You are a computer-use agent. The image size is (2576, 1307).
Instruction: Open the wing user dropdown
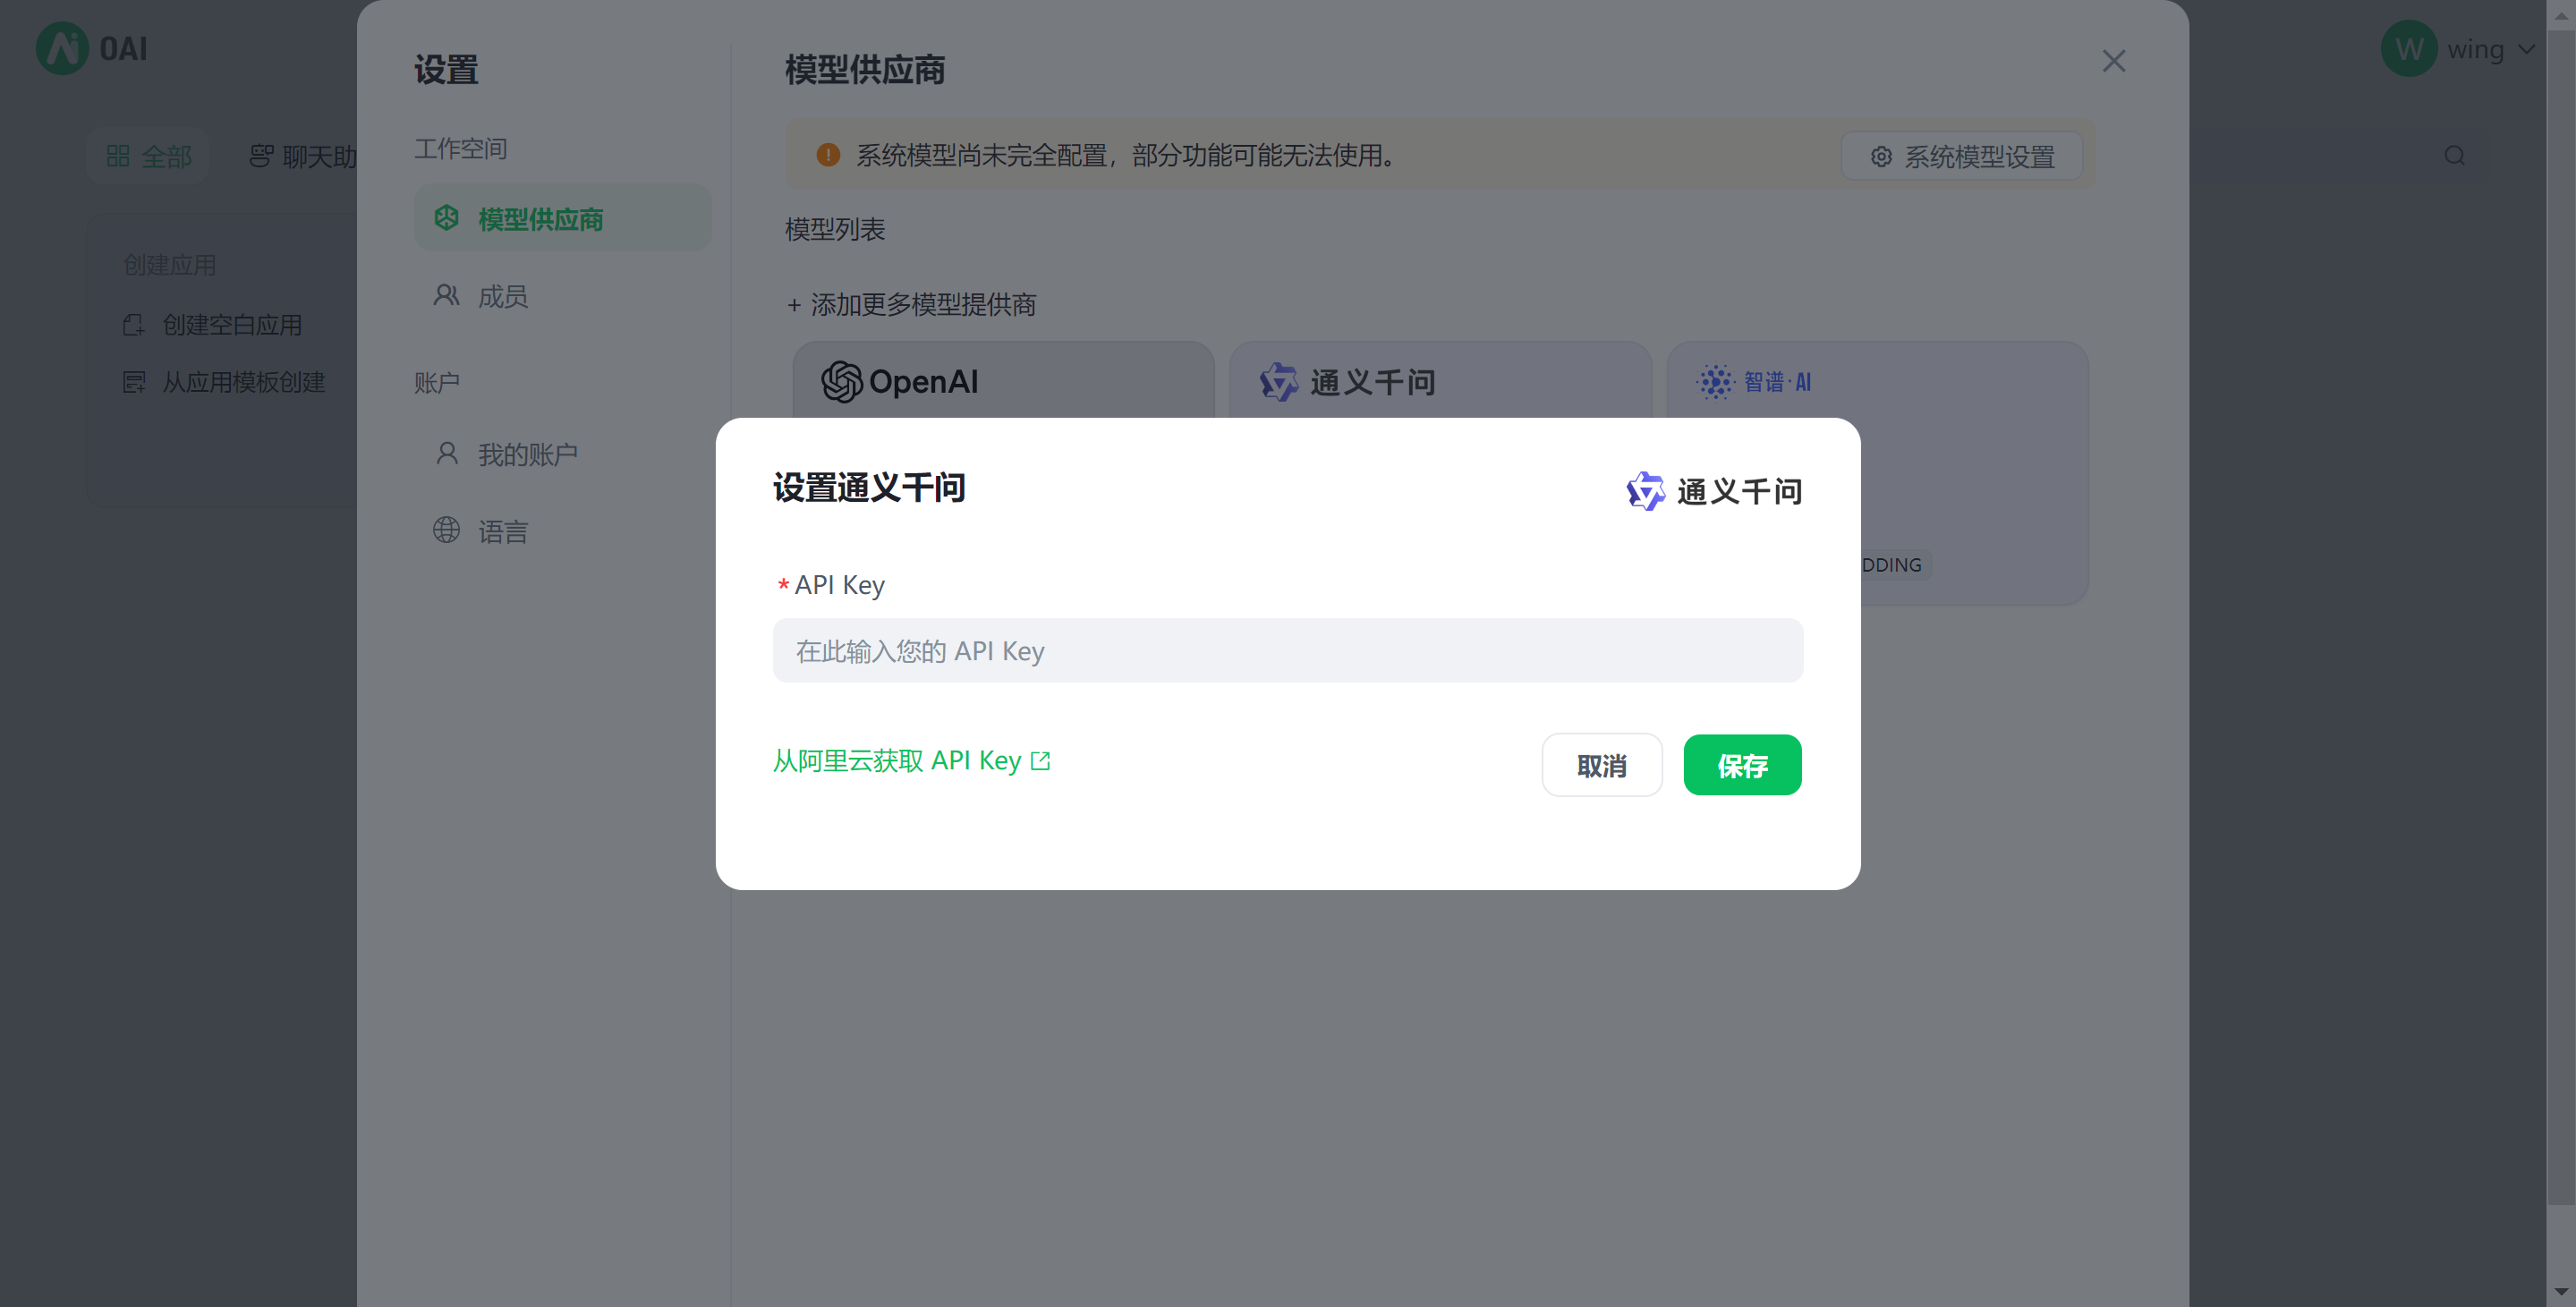[x=2461, y=49]
